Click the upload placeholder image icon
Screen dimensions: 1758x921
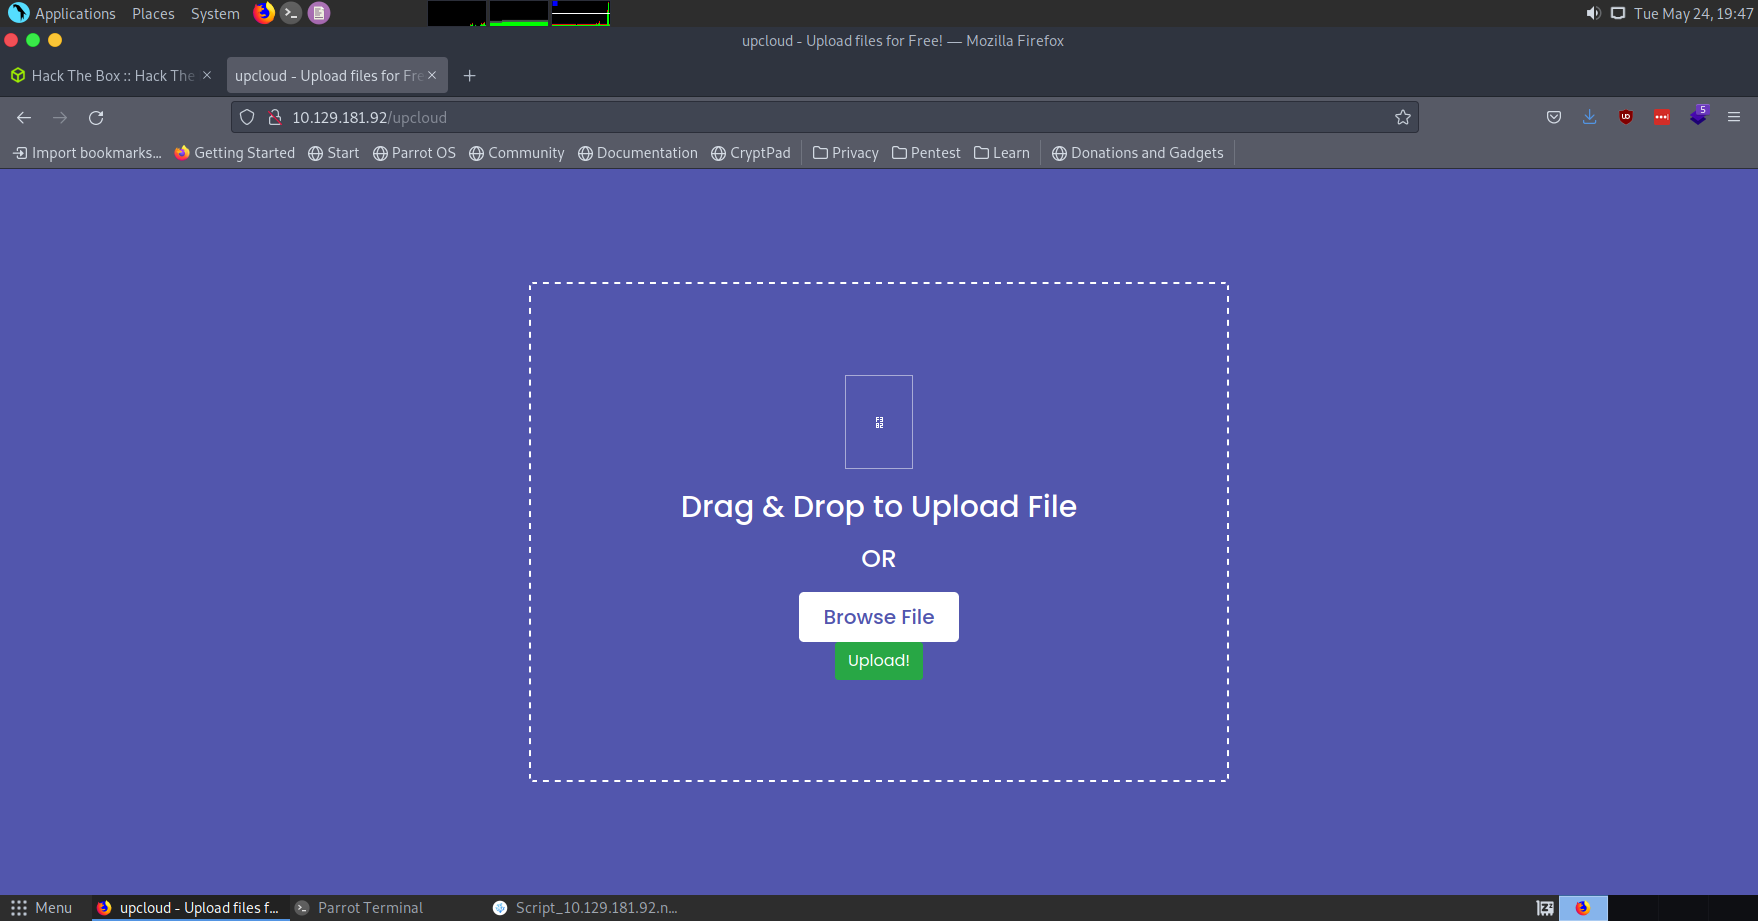(879, 422)
